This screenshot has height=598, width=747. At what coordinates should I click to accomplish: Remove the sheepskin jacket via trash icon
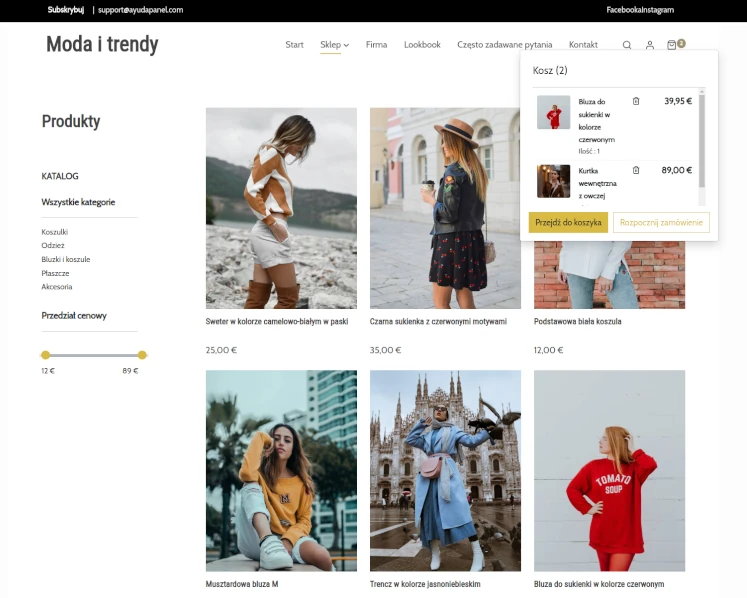point(636,171)
